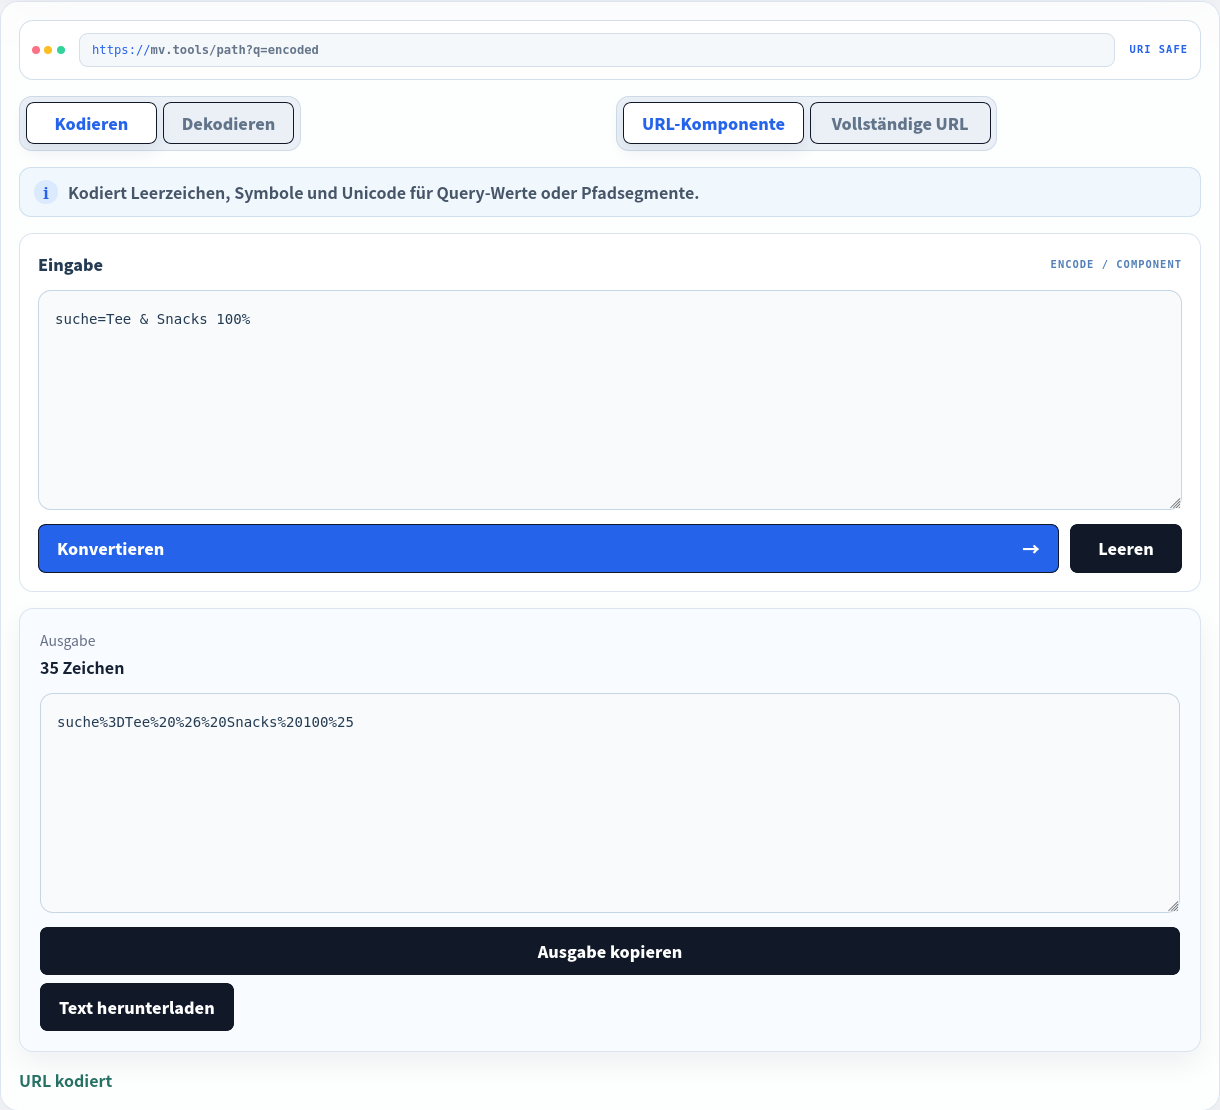This screenshot has height=1110, width=1220.
Task: Click the arrow icon on the Konvertieren button
Action: coord(1031,549)
